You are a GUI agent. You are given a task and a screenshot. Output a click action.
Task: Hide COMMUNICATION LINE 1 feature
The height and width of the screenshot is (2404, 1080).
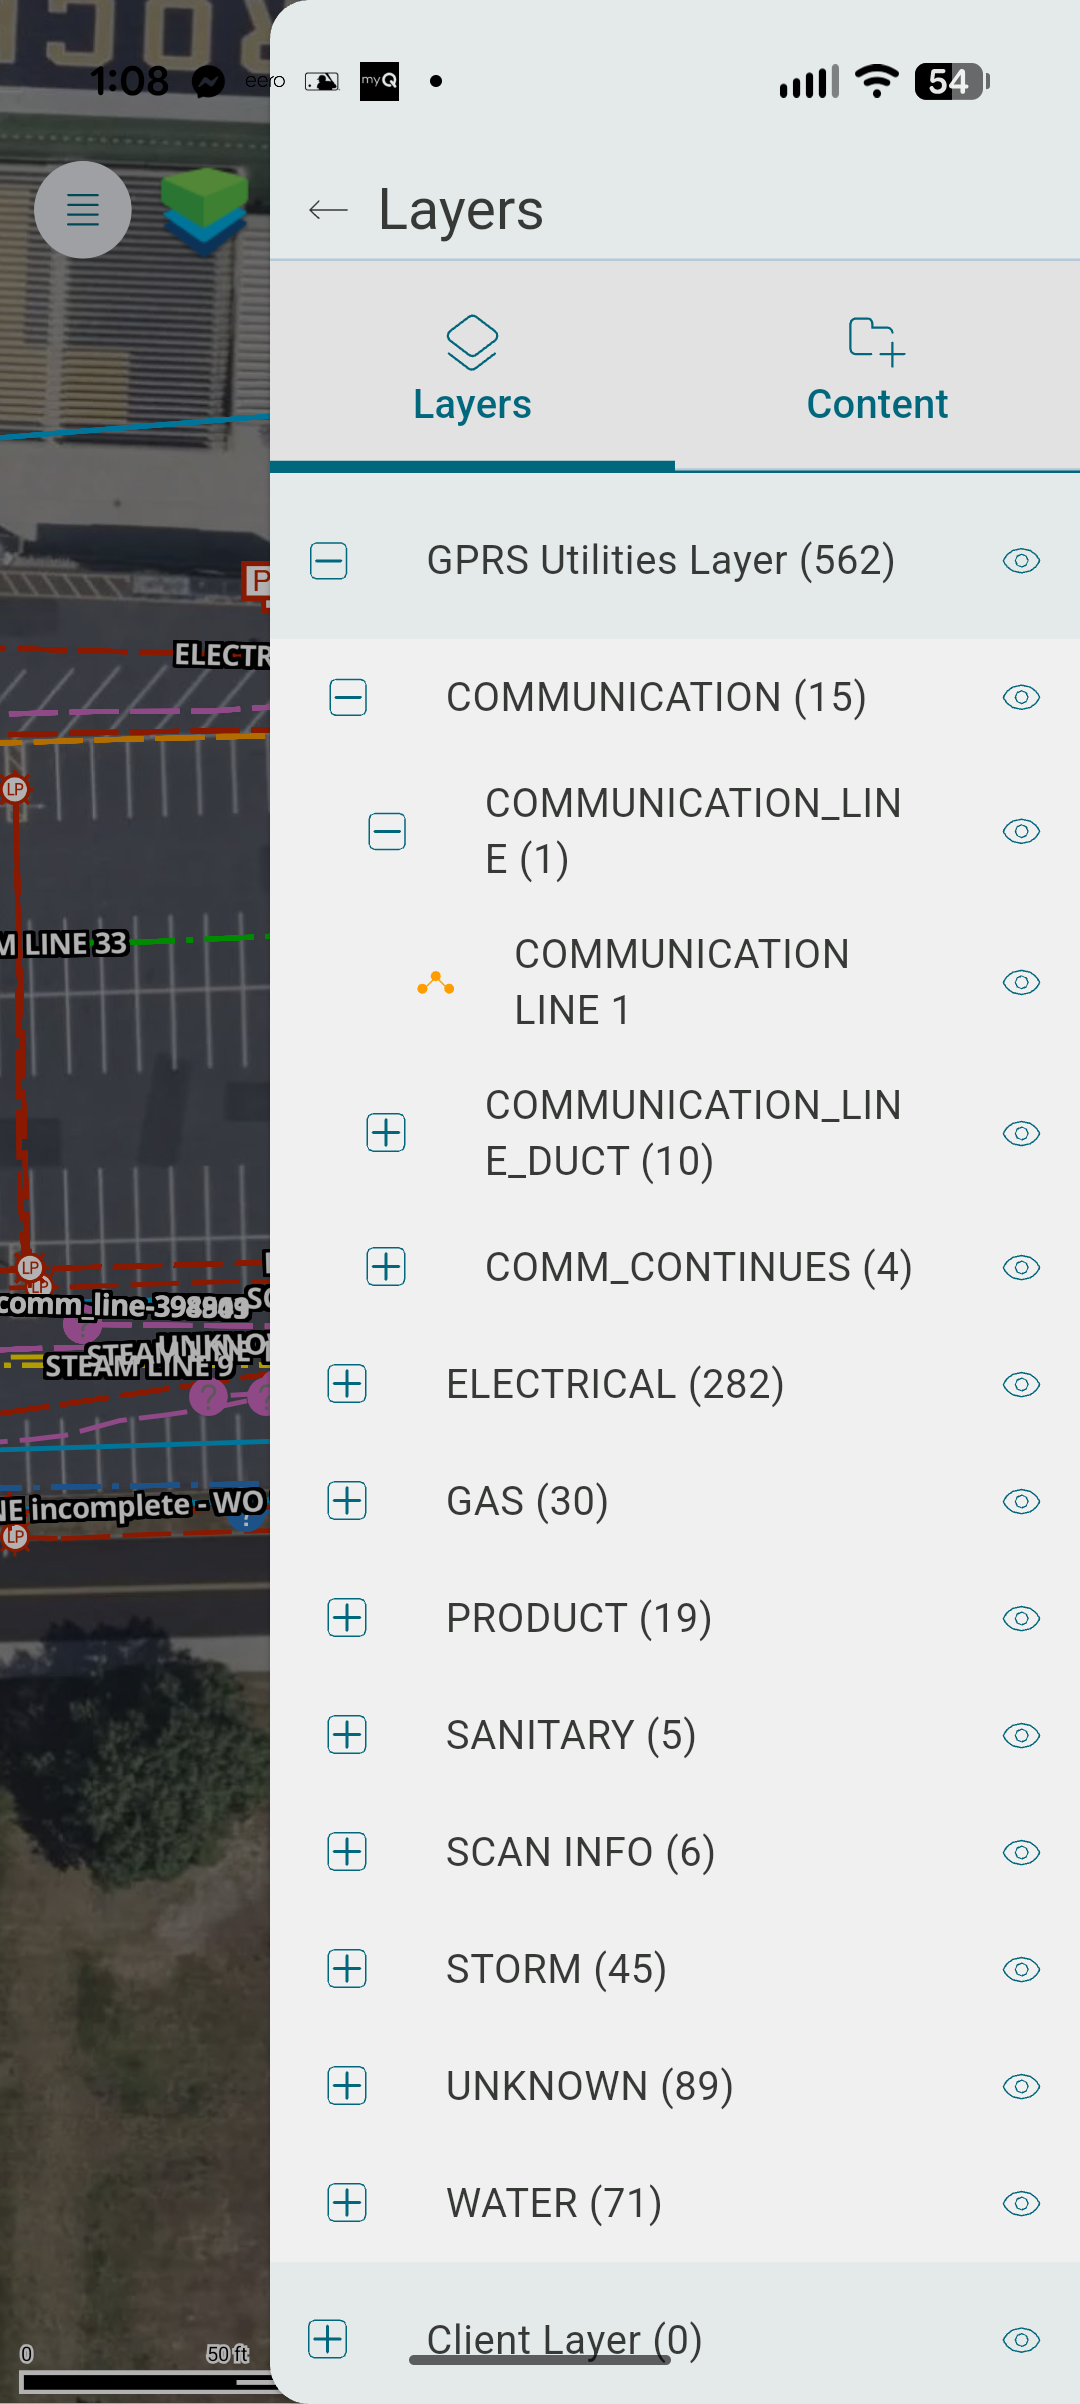[1021, 982]
